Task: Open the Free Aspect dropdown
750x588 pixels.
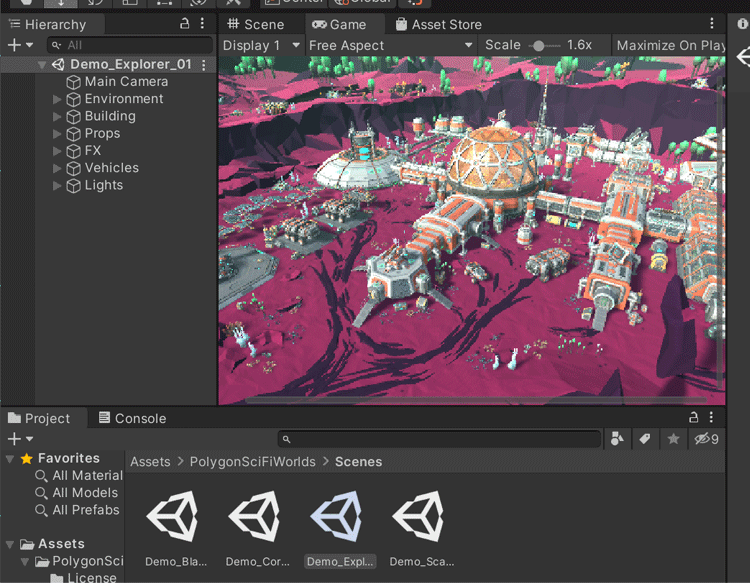Action: tap(390, 45)
